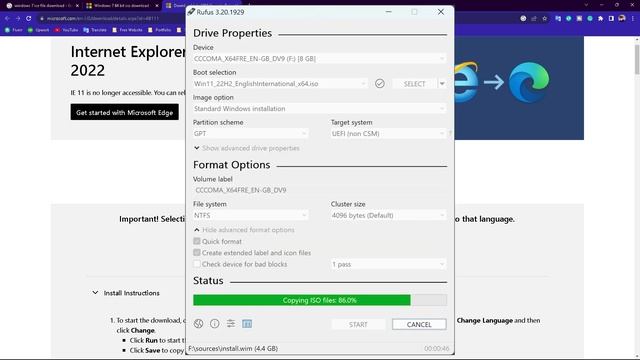Open the SELECT button's split arrow
The image size is (640, 360).
coord(442,84)
